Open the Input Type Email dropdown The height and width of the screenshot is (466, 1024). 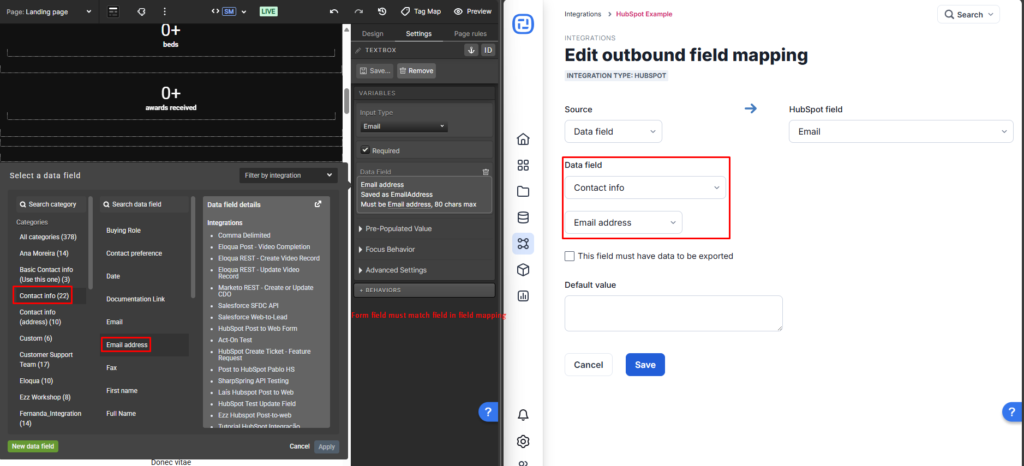[x=404, y=126]
